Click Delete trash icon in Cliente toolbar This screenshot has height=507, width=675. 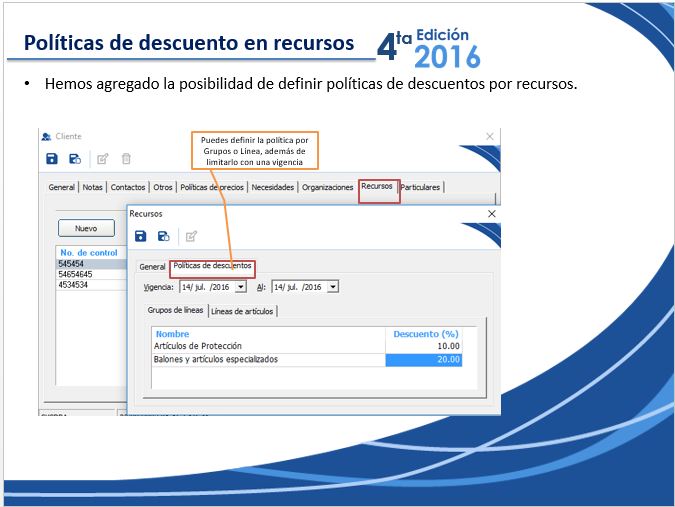coord(126,159)
